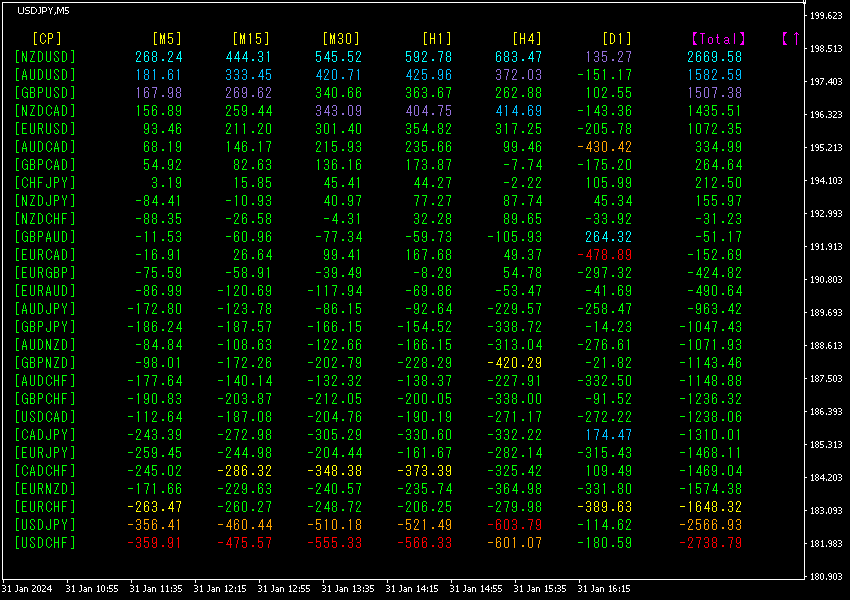Select the [AUDCHF] pair label
Image resolution: width=850 pixels, height=600 pixels.
click(45, 381)
